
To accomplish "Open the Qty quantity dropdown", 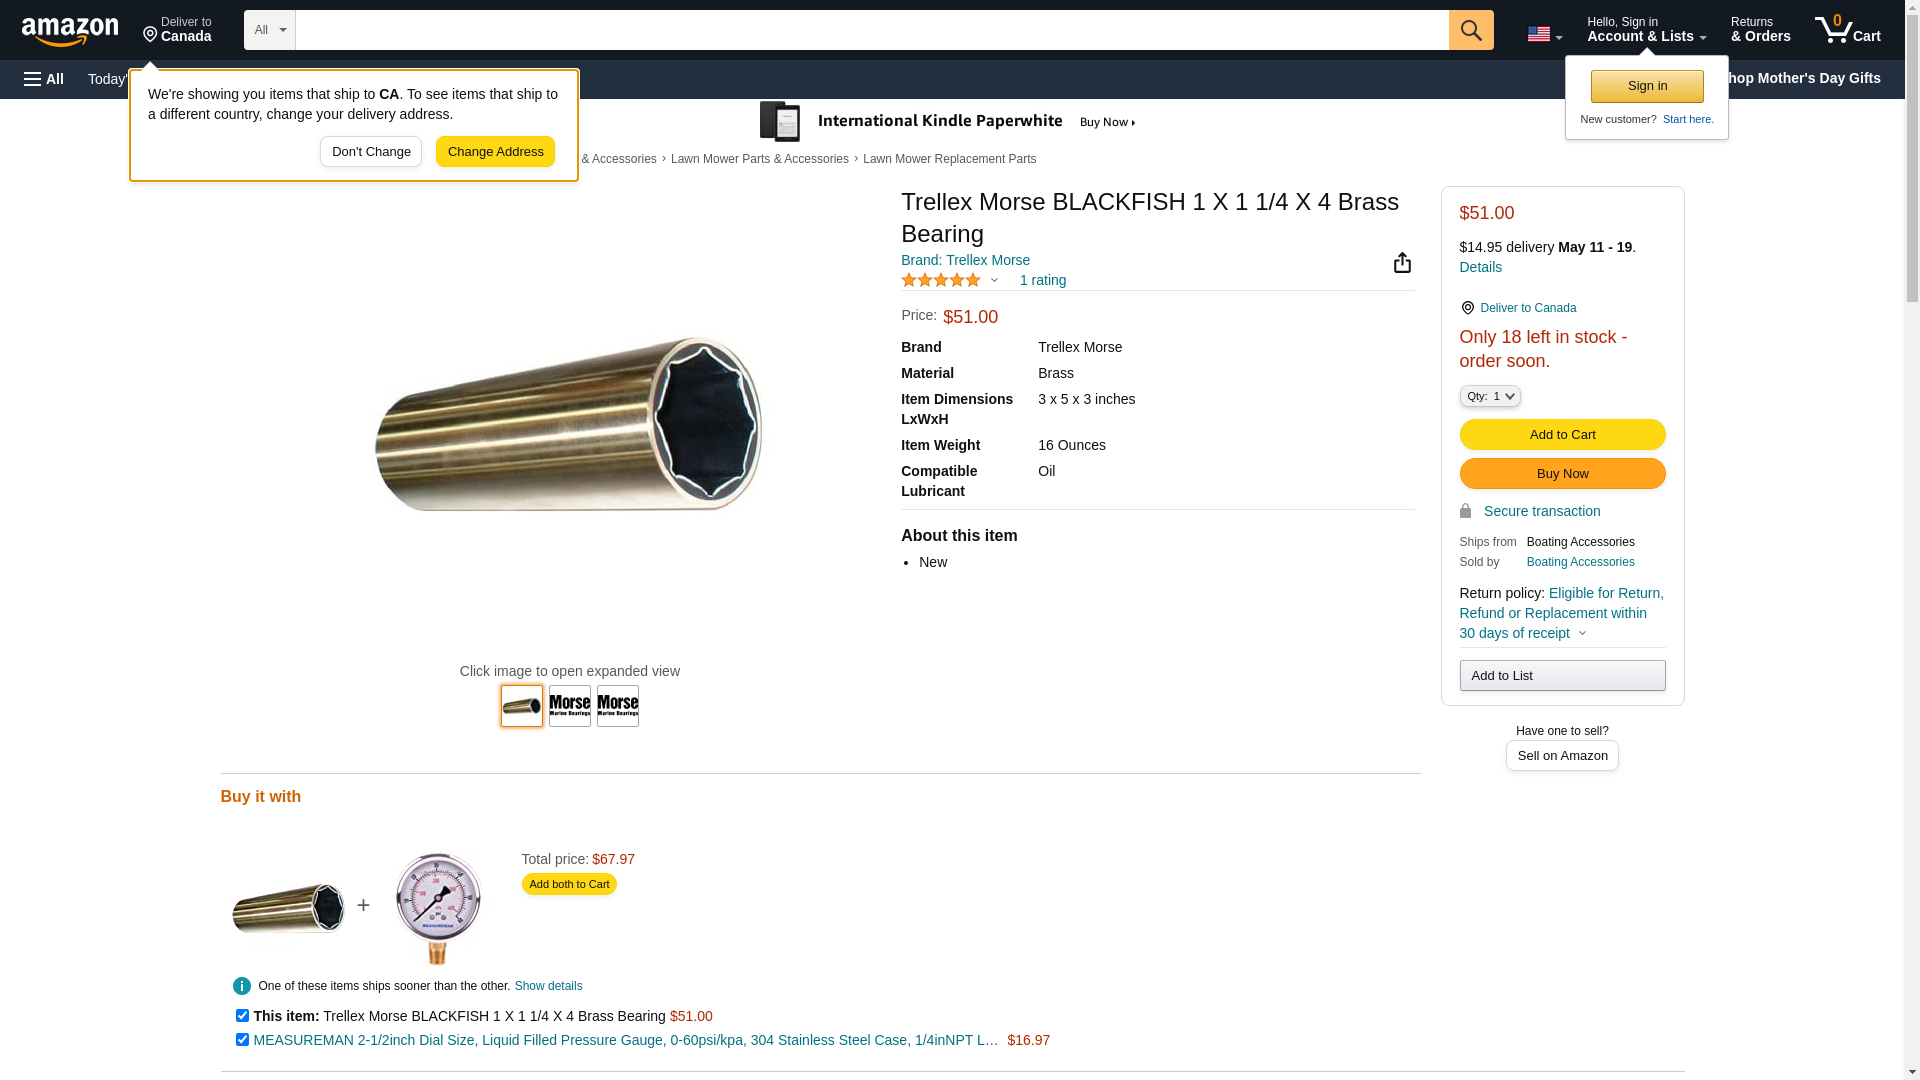I will pos(1489,396).
